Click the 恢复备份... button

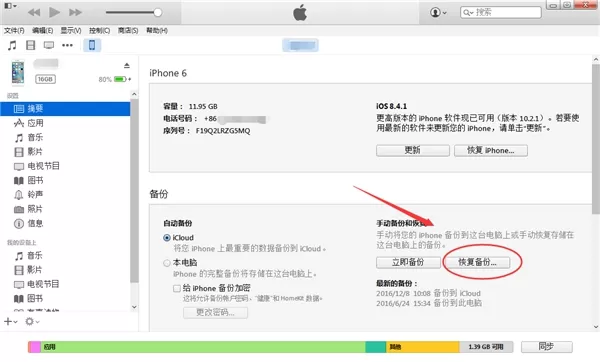coord(477,263)
